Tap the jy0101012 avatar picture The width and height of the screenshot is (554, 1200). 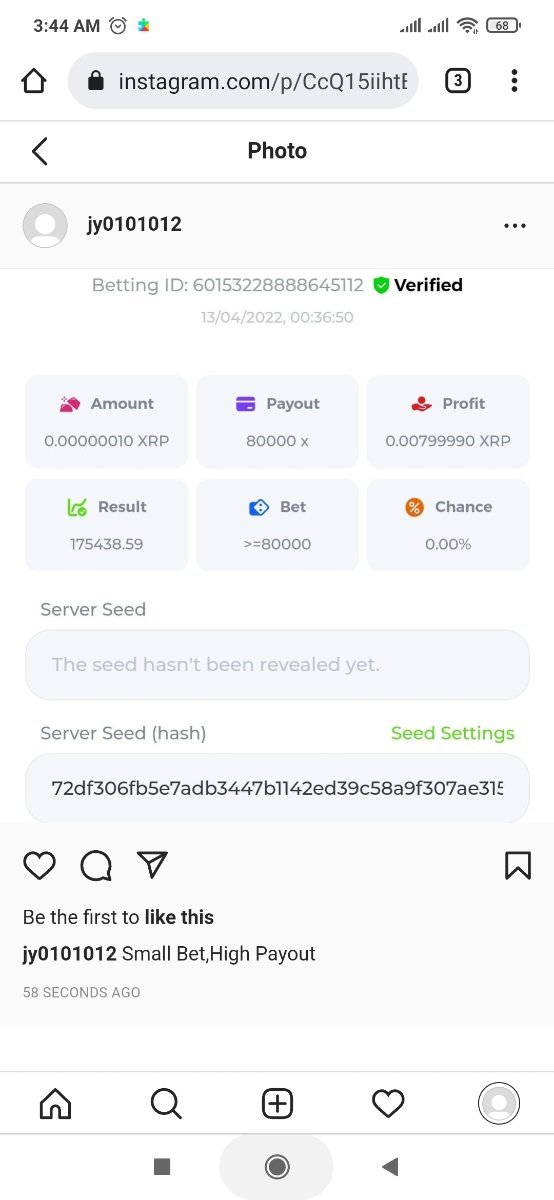[x=45, y=226]
